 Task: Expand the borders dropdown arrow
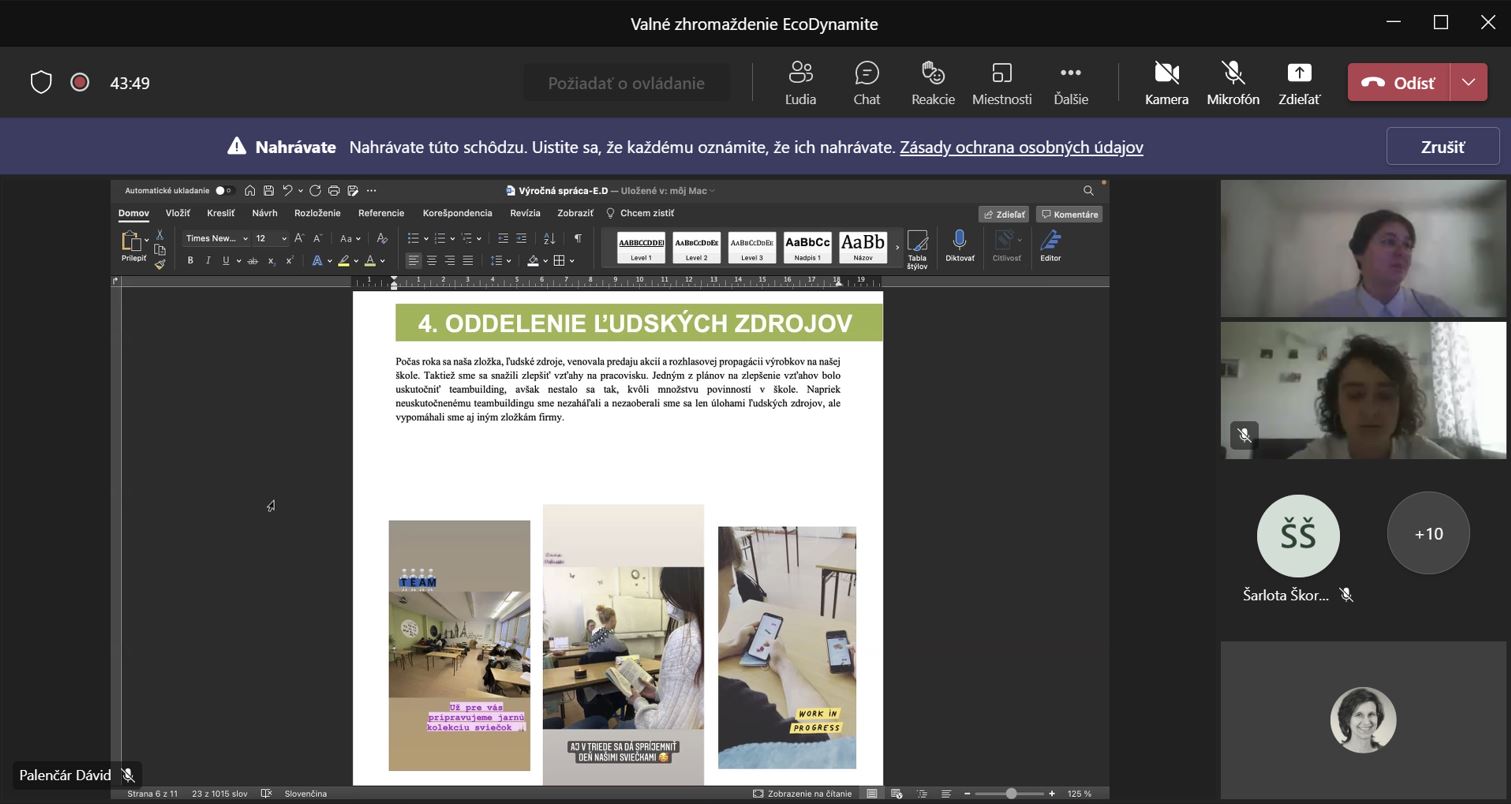point(571,260)
